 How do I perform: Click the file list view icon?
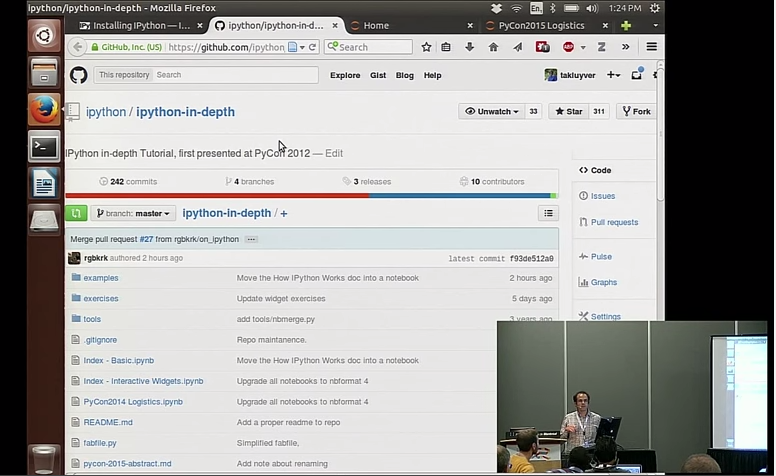point(548,213)
